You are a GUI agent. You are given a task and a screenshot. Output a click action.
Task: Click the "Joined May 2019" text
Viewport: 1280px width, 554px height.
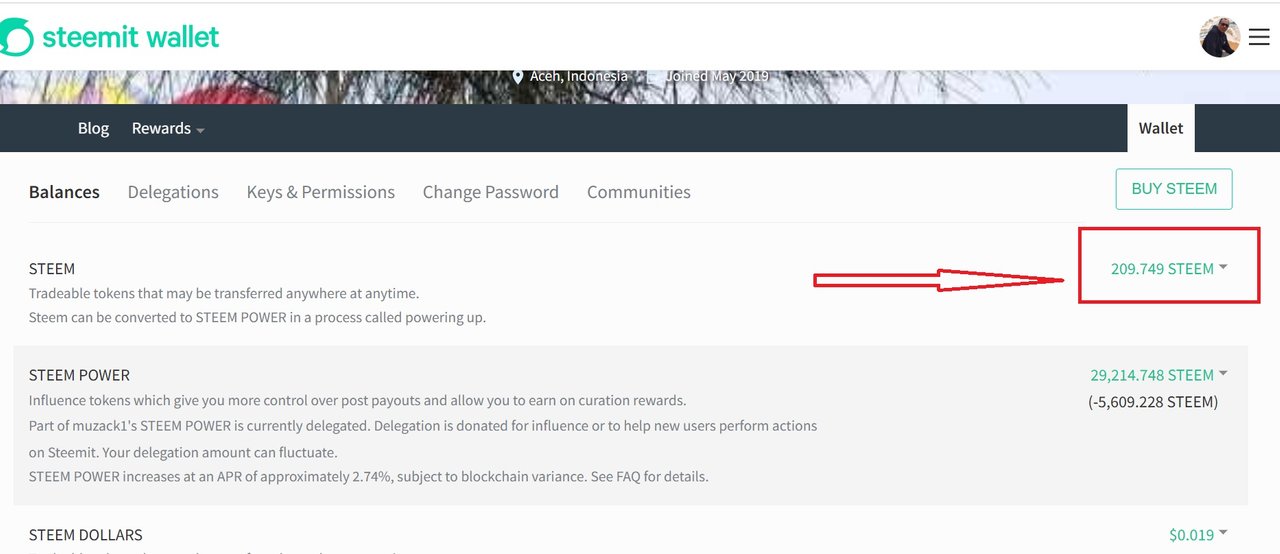tap(715, 76)
